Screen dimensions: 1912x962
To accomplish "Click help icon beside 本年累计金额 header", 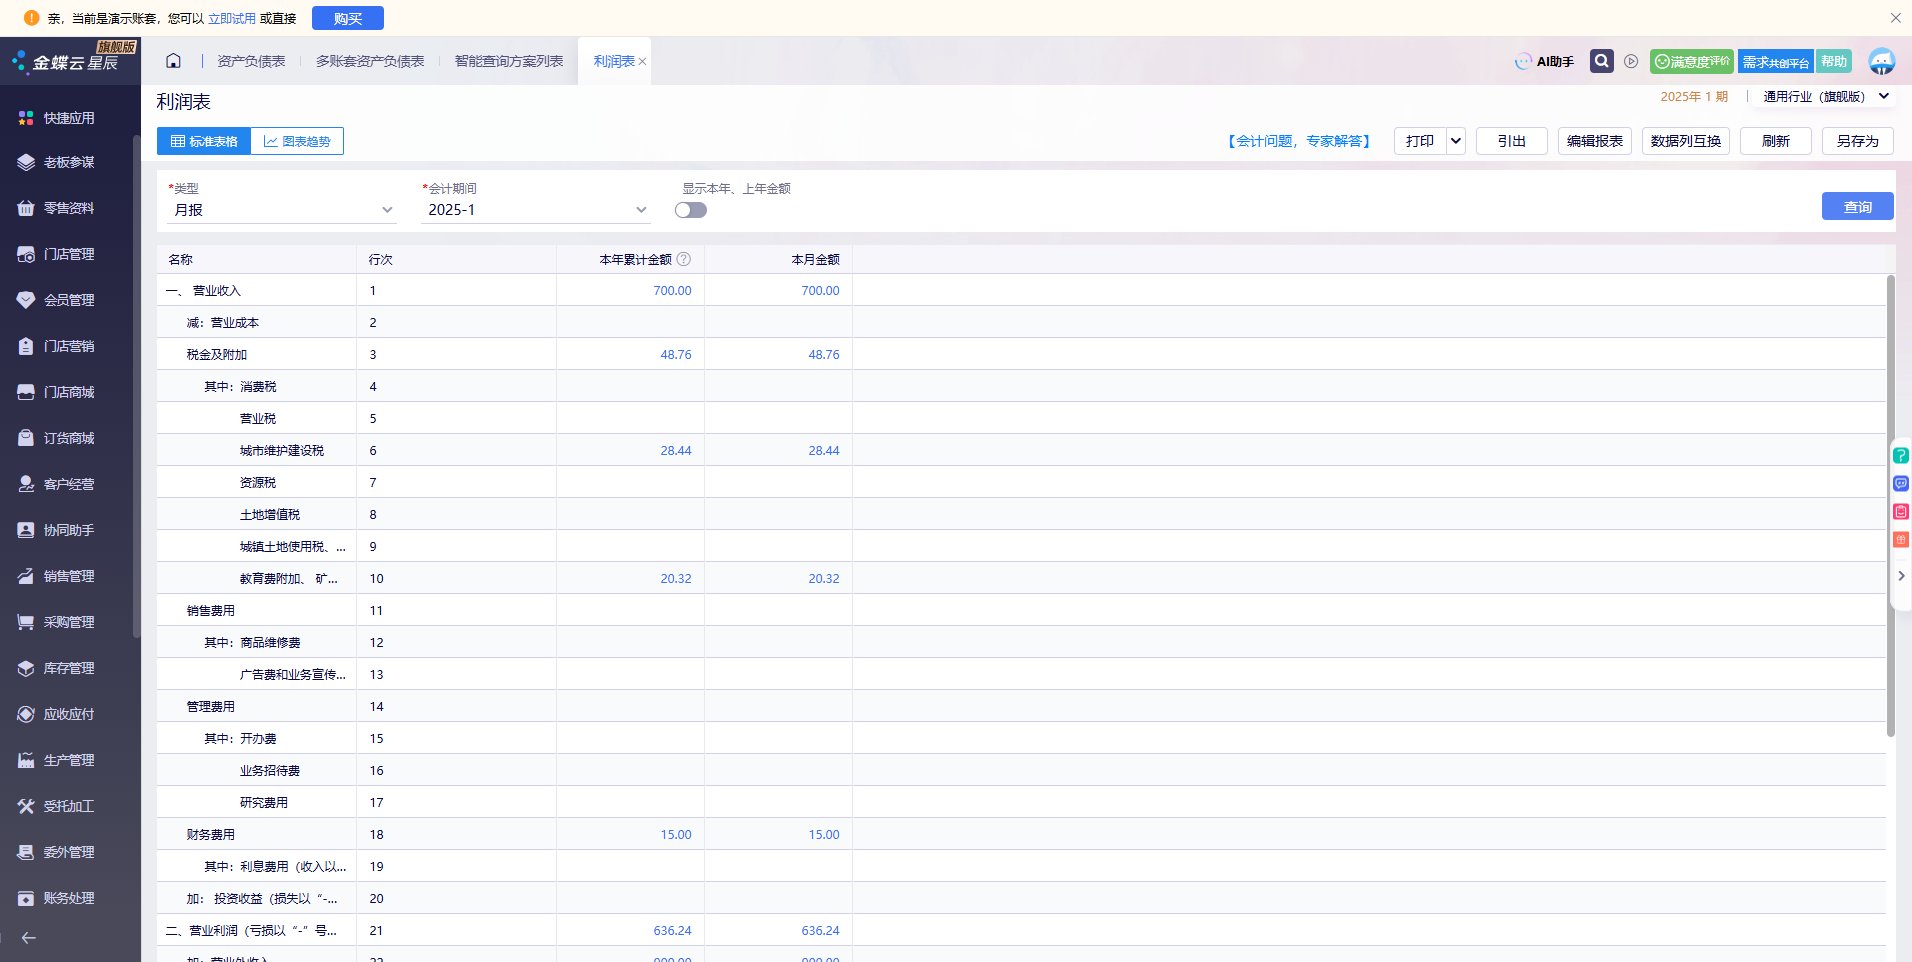I will coord(684,259).
